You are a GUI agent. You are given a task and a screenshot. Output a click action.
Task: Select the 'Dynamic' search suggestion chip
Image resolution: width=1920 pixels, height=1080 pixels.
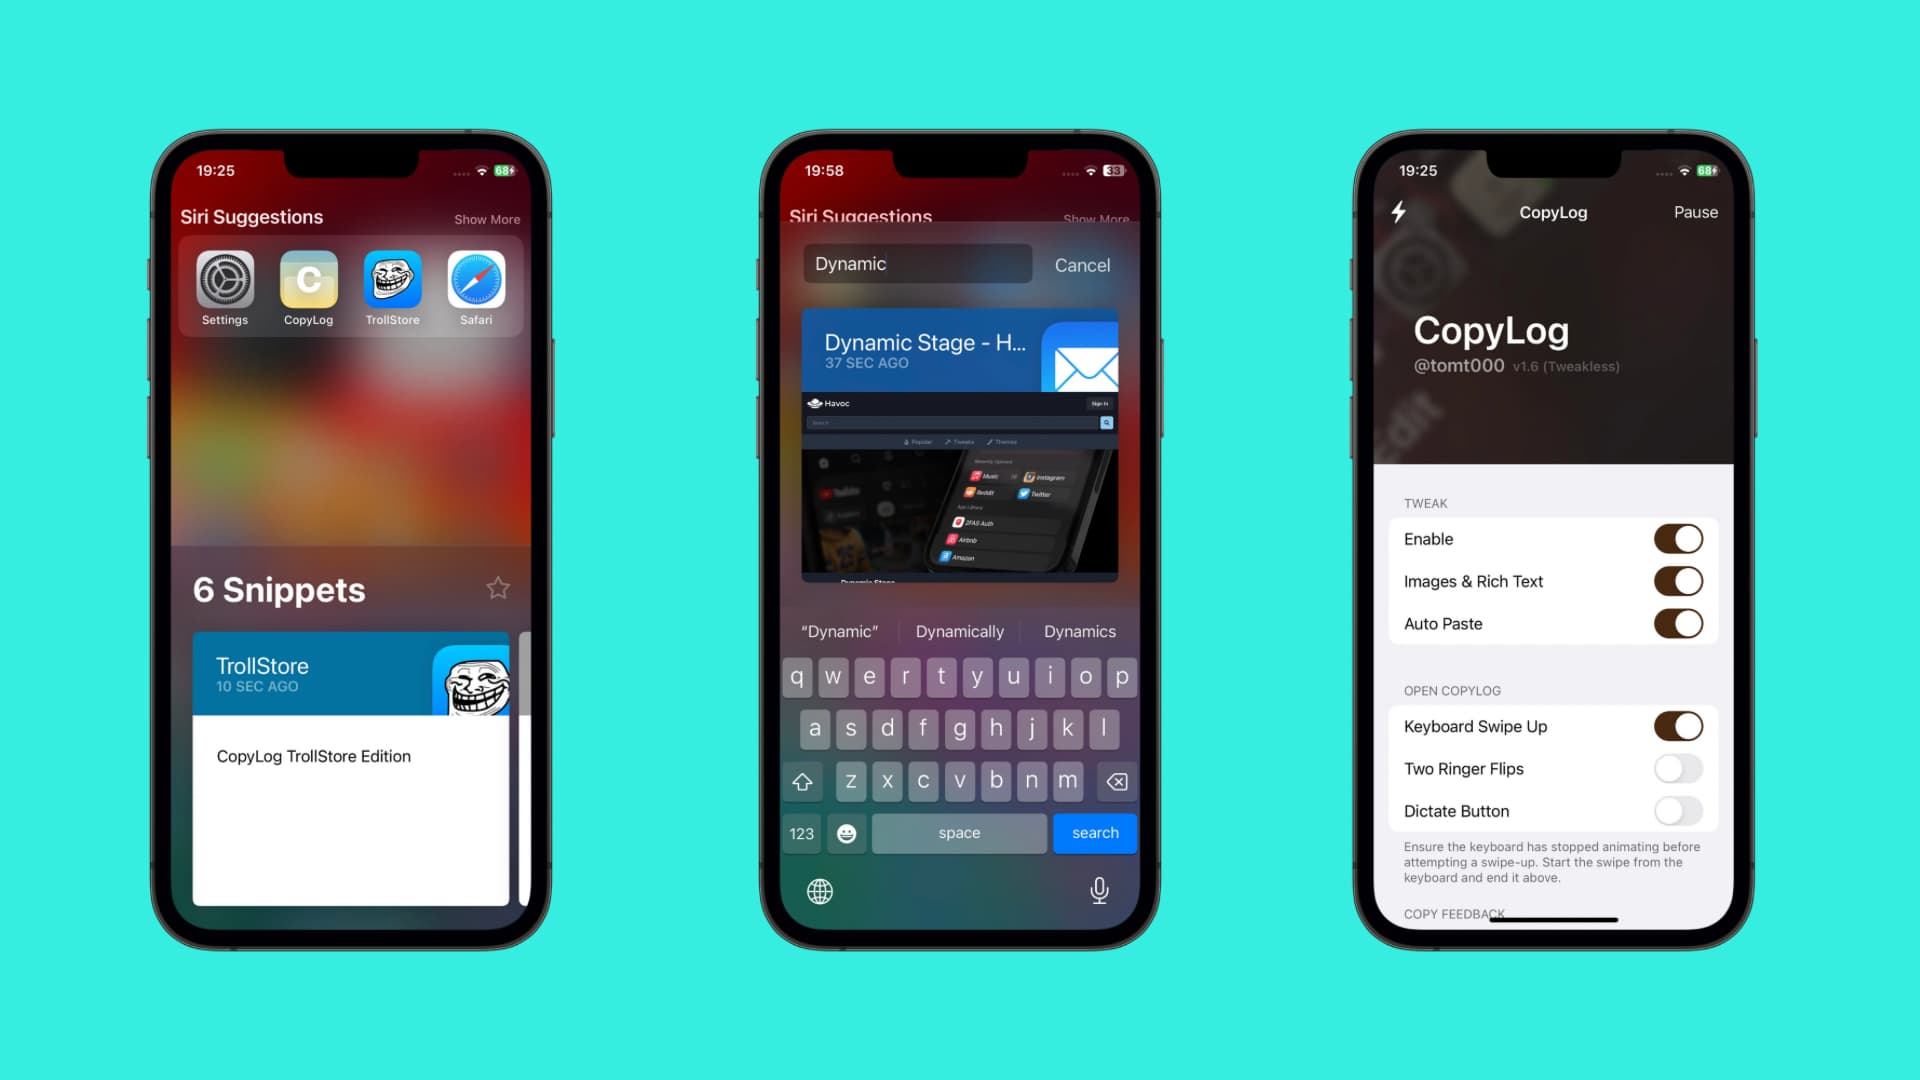coord(839,632)
